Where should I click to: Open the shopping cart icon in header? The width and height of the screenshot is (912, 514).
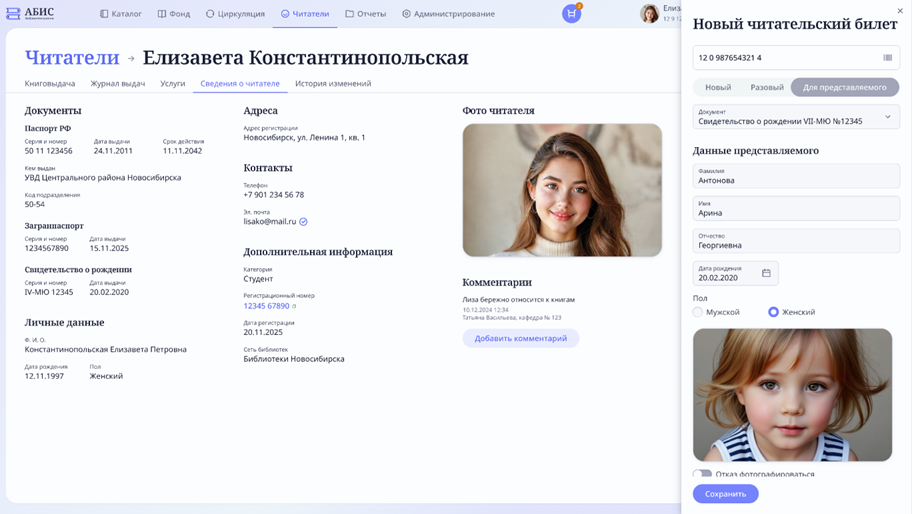571,14
